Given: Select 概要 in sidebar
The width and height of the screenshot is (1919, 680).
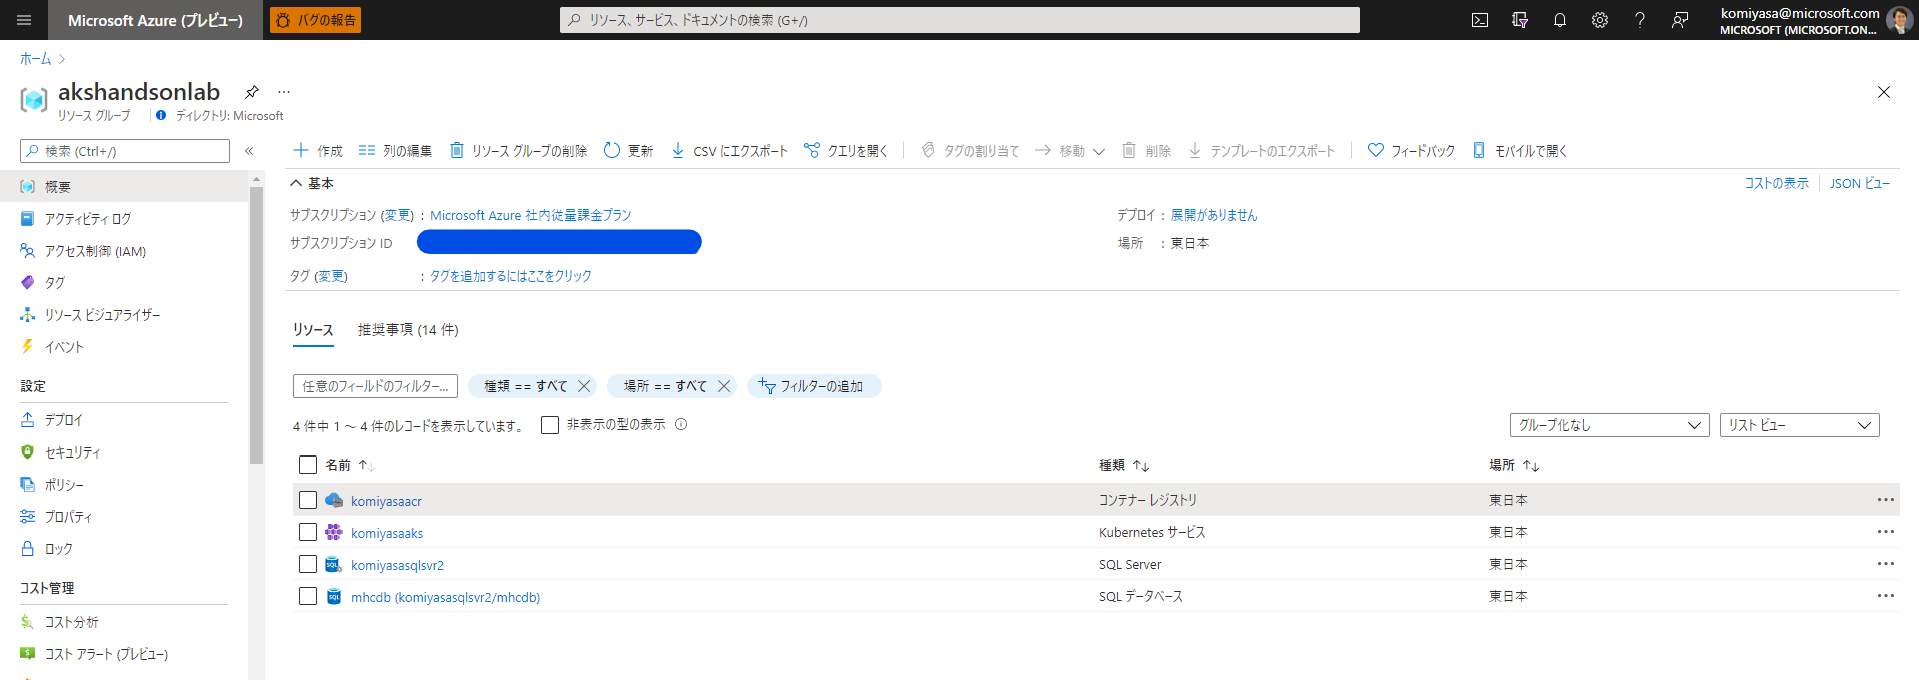Looking at the screenshot, I should pos(124,187).
